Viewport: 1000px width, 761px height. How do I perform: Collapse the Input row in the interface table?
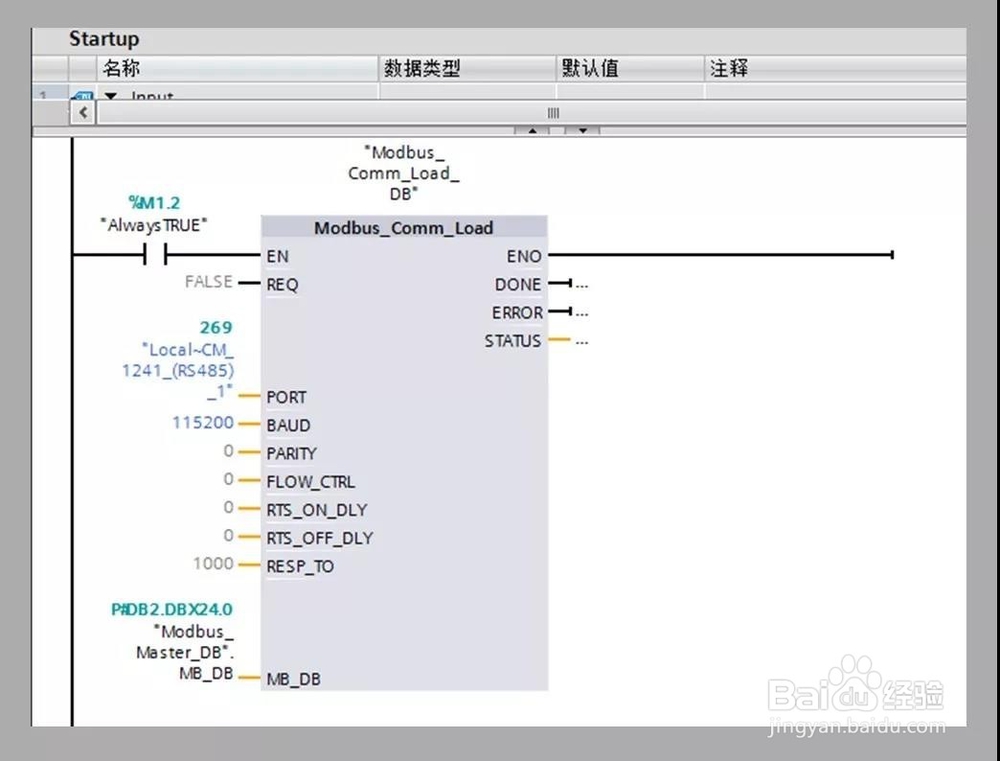point(109,96)
